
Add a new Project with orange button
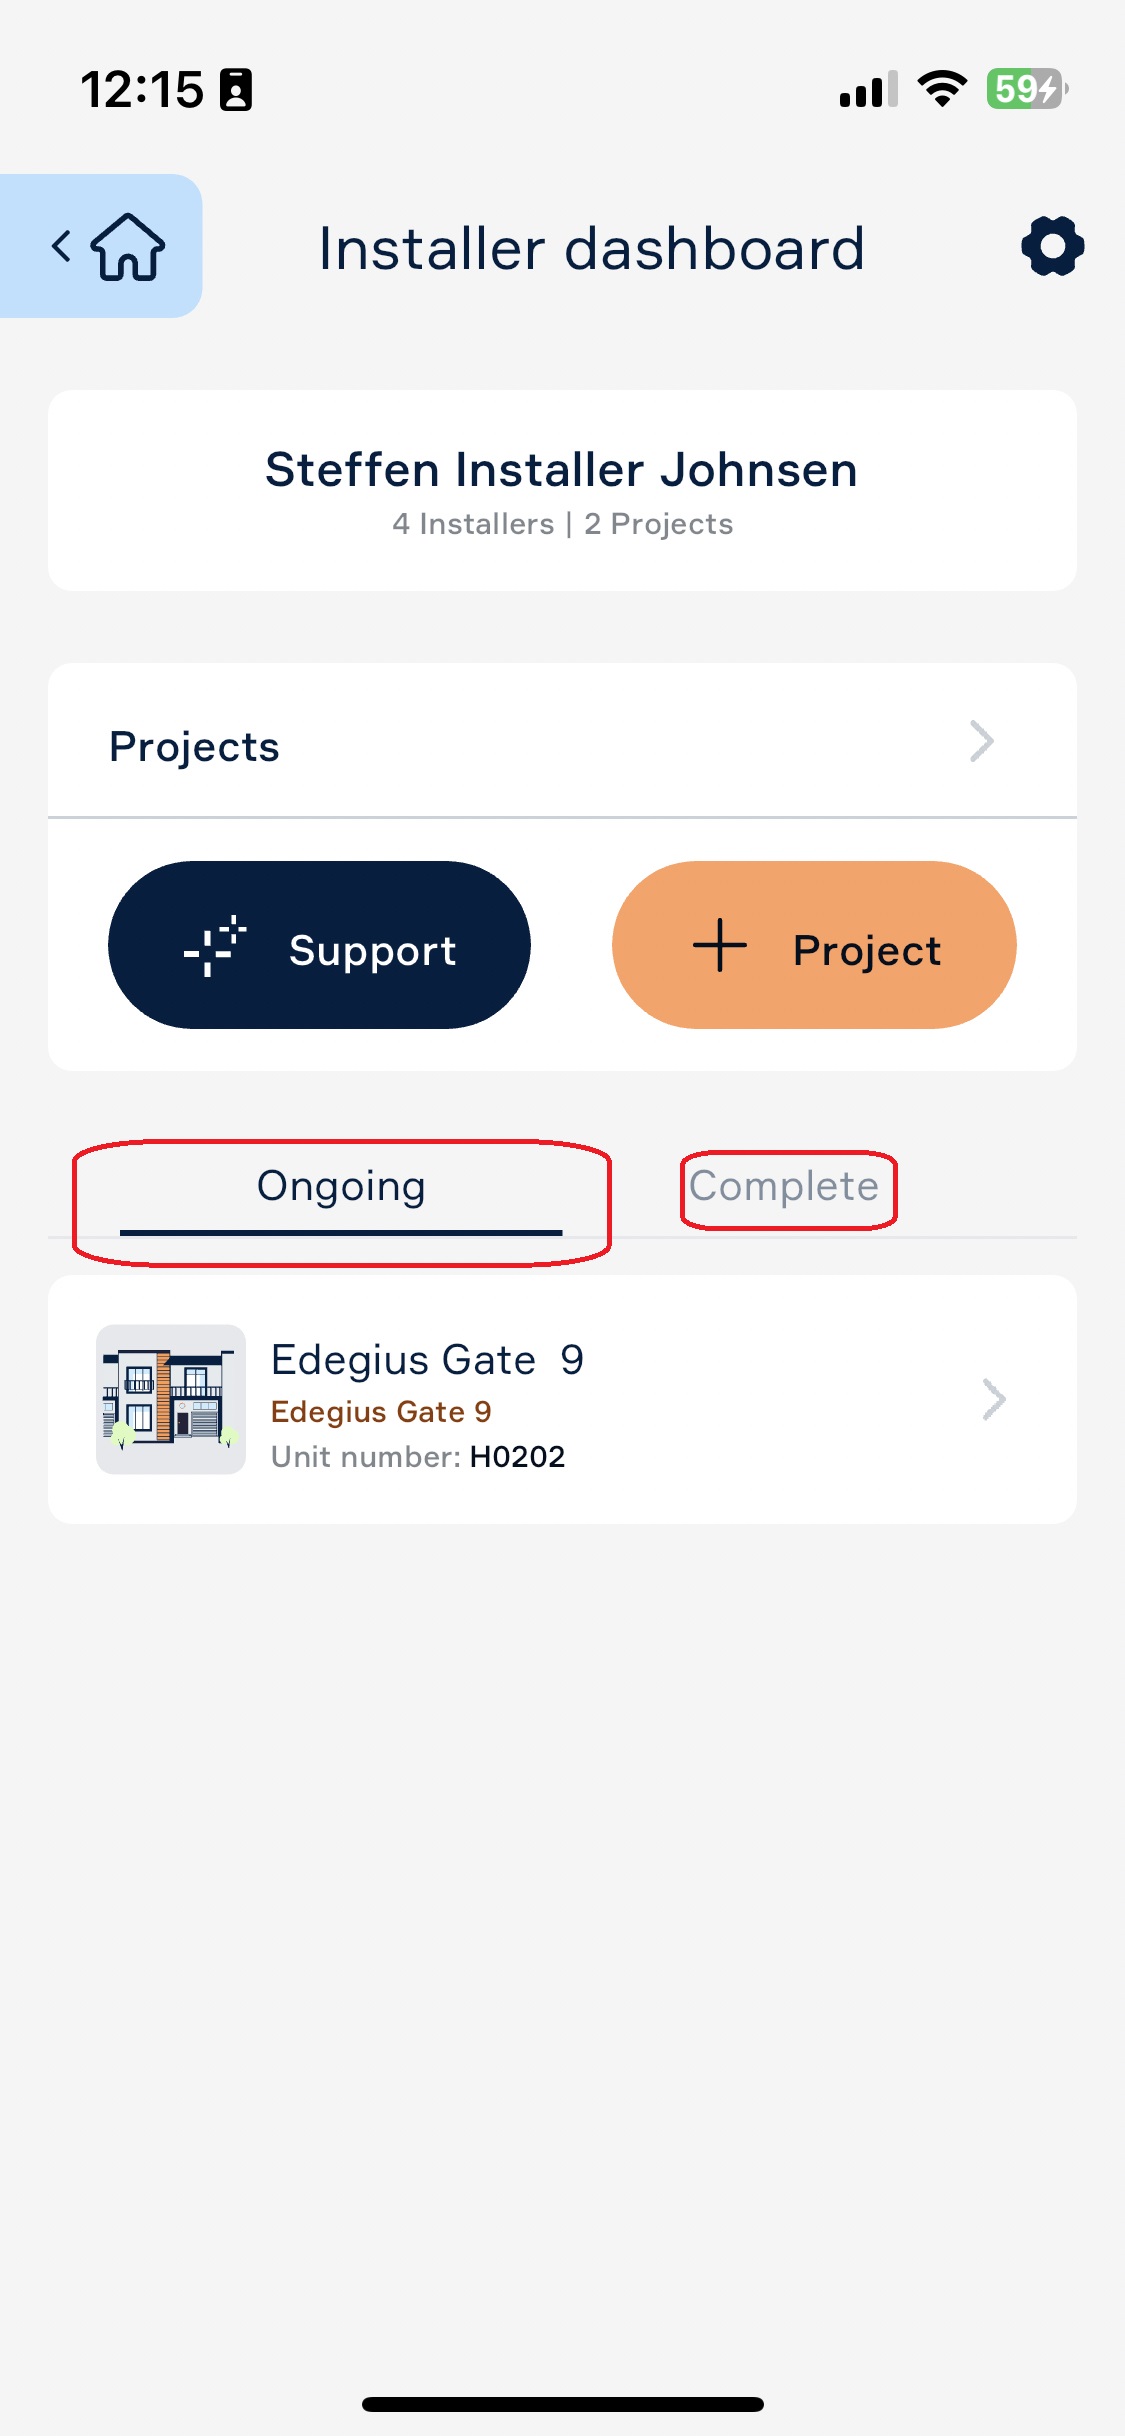coord(814,945)
